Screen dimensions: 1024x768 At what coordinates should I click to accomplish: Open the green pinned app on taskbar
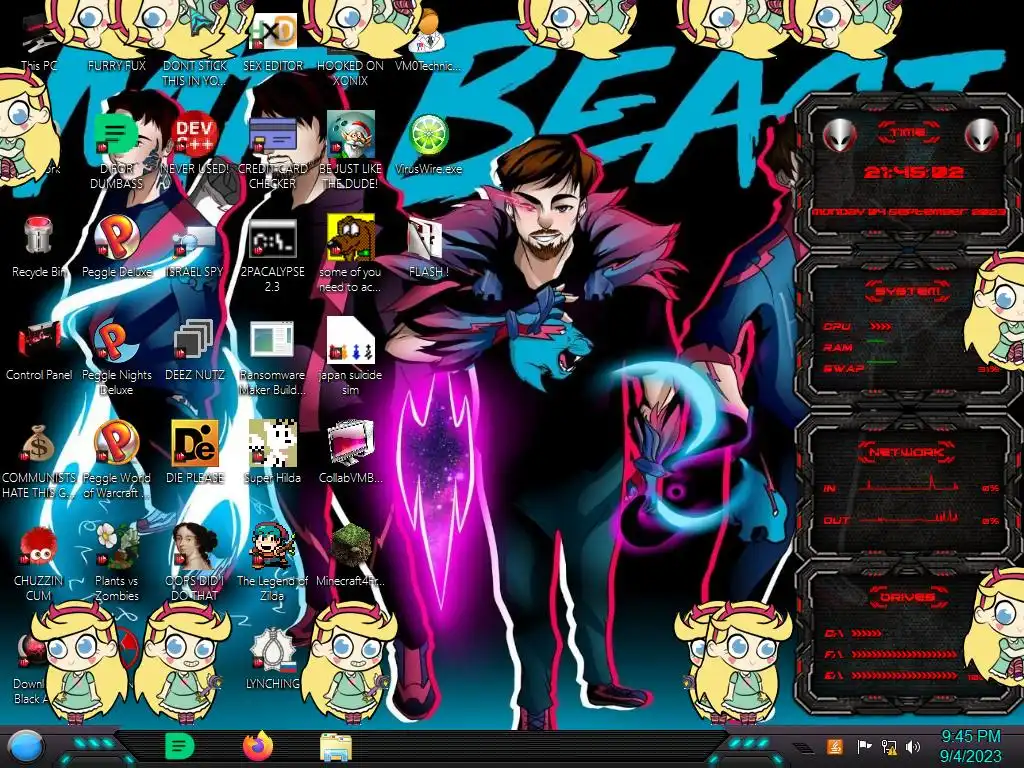point(179,746)
